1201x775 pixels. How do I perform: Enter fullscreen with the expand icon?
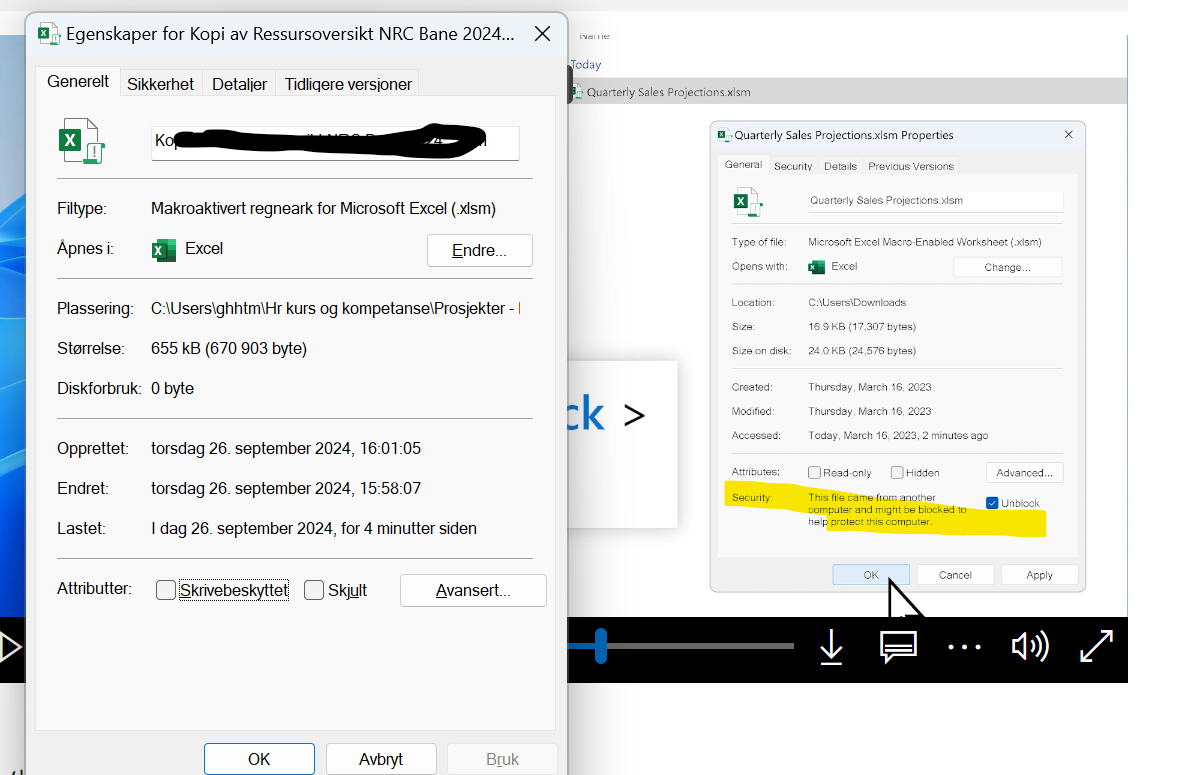(1097, 648)
